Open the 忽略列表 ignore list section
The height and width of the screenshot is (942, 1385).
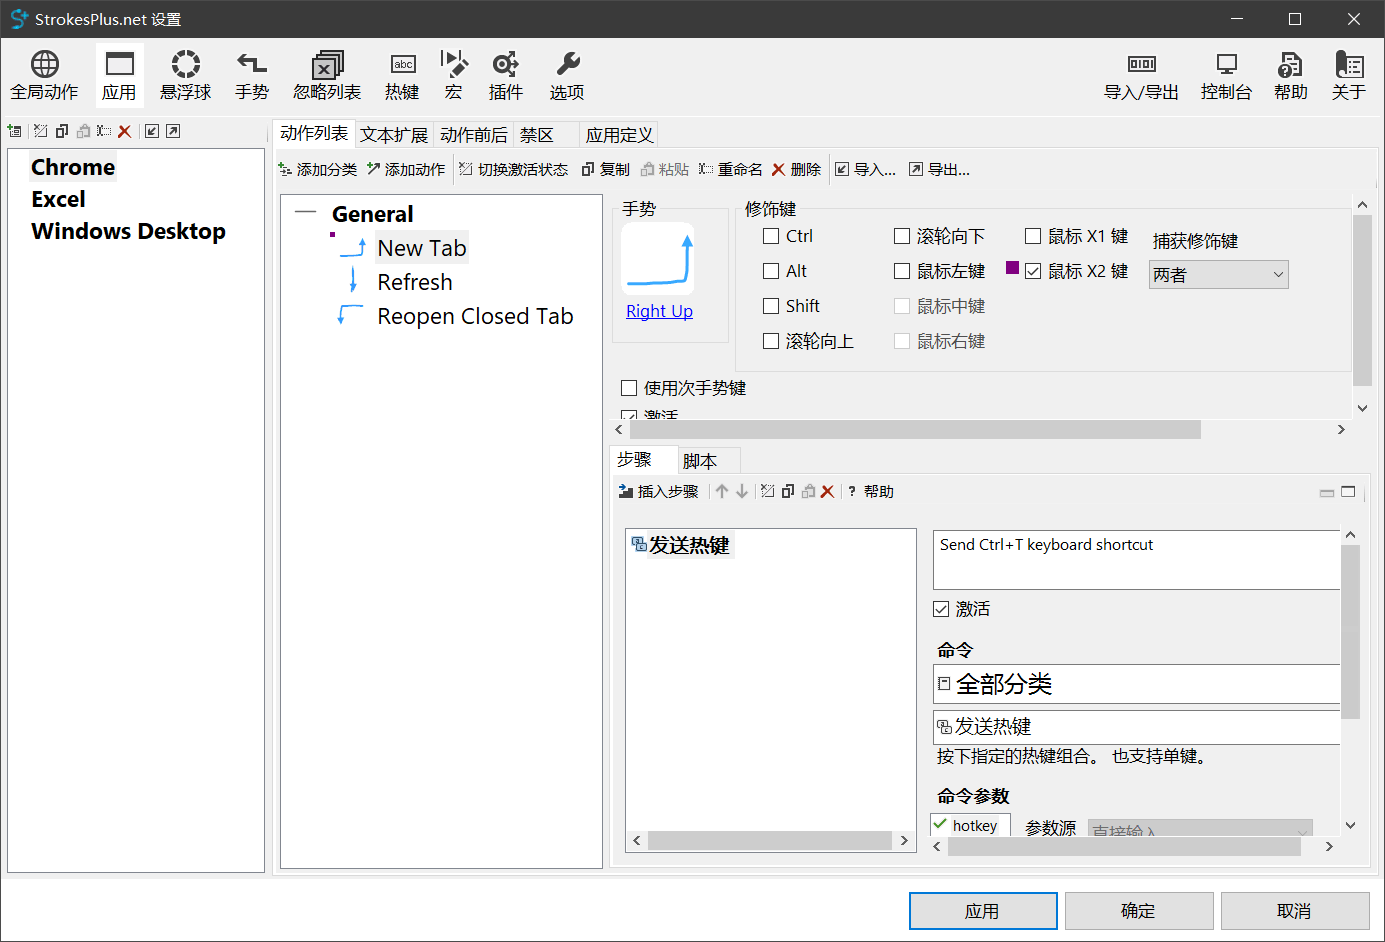point(327,76)
